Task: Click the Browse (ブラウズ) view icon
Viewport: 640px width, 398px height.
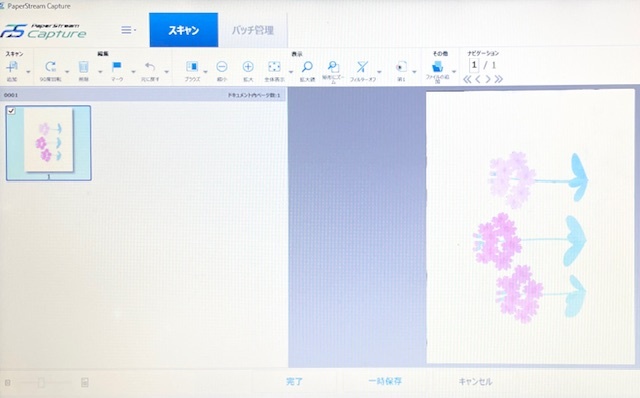Action: click(192, 67)
